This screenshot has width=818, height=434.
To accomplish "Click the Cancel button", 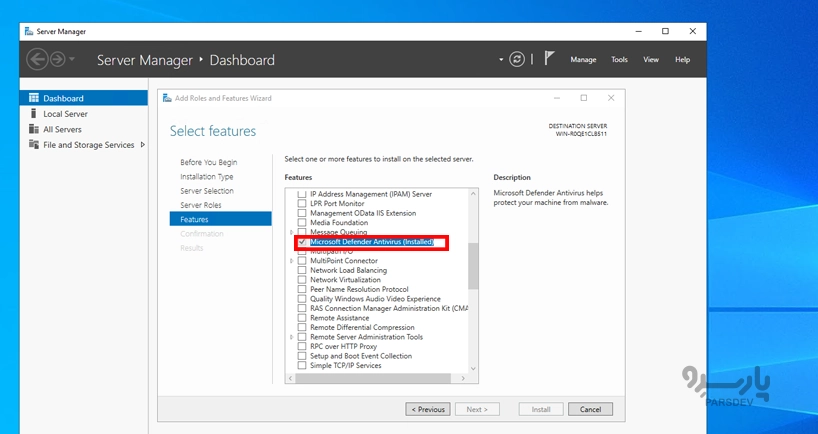I will pyautogui.click(x=590, y=409).
